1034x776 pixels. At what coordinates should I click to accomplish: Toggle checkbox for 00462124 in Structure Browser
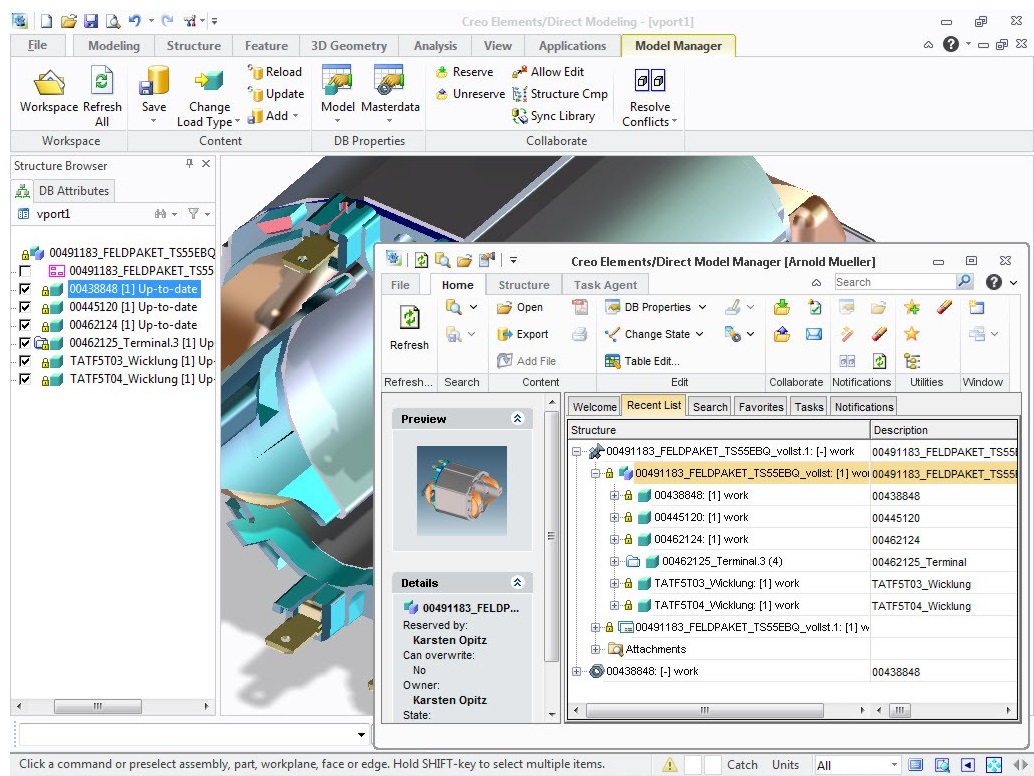point(25,325)
